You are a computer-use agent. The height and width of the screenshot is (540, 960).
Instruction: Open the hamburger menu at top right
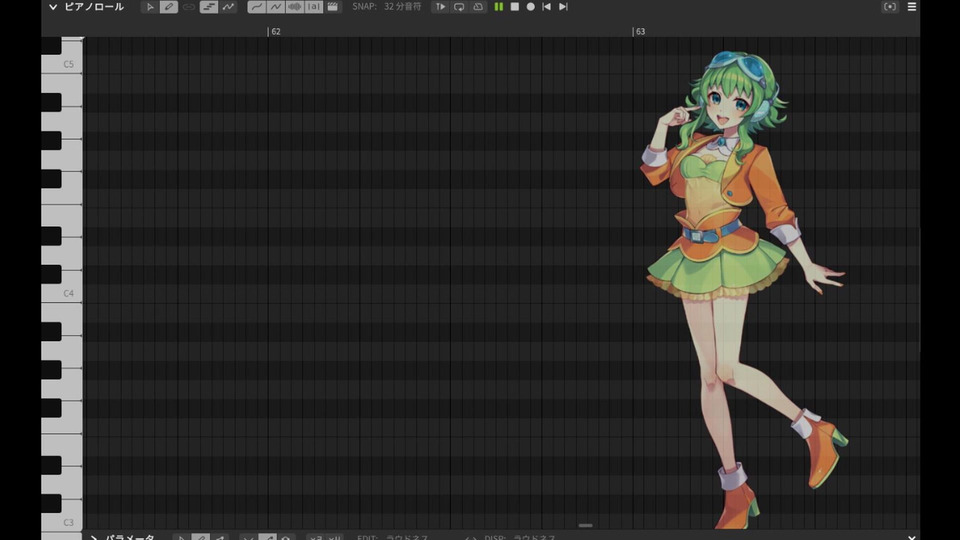coord(911,7)
